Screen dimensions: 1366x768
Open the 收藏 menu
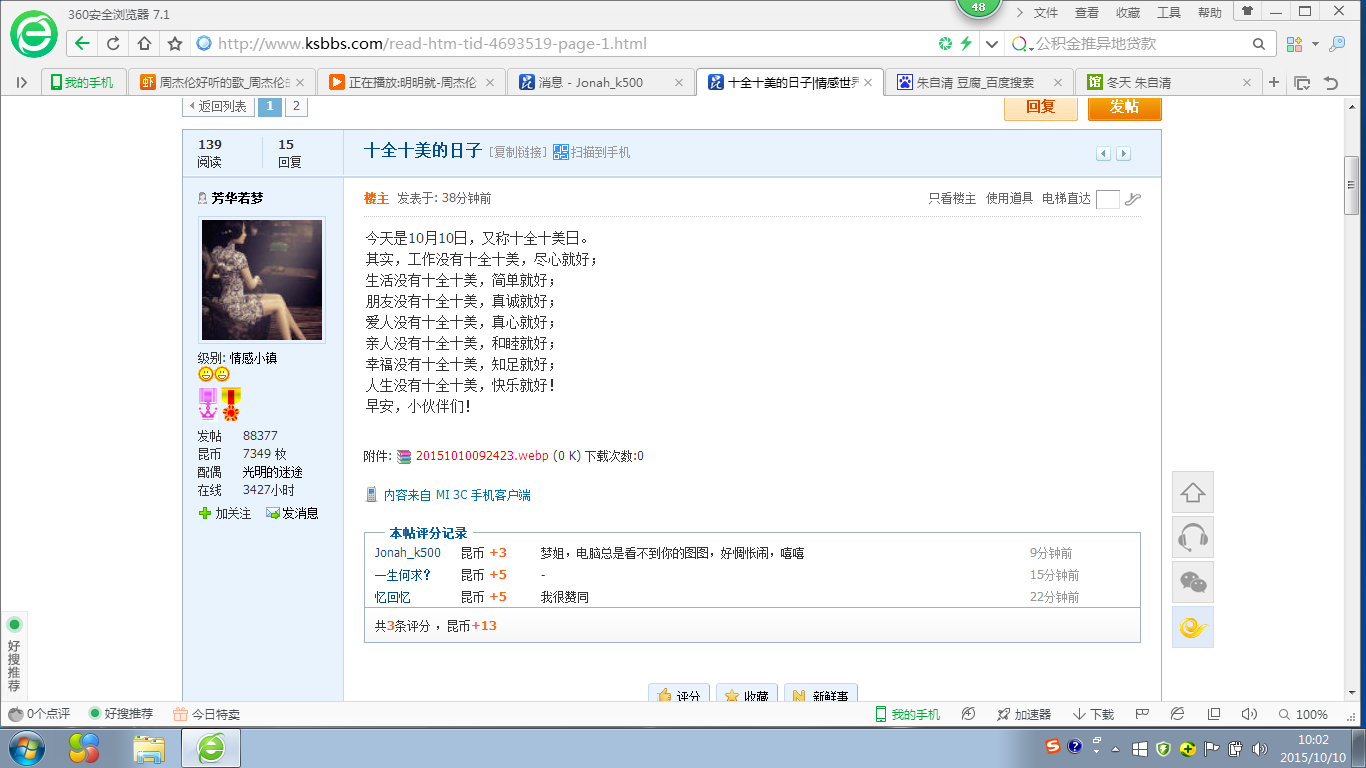click(x=1128, y=12)
